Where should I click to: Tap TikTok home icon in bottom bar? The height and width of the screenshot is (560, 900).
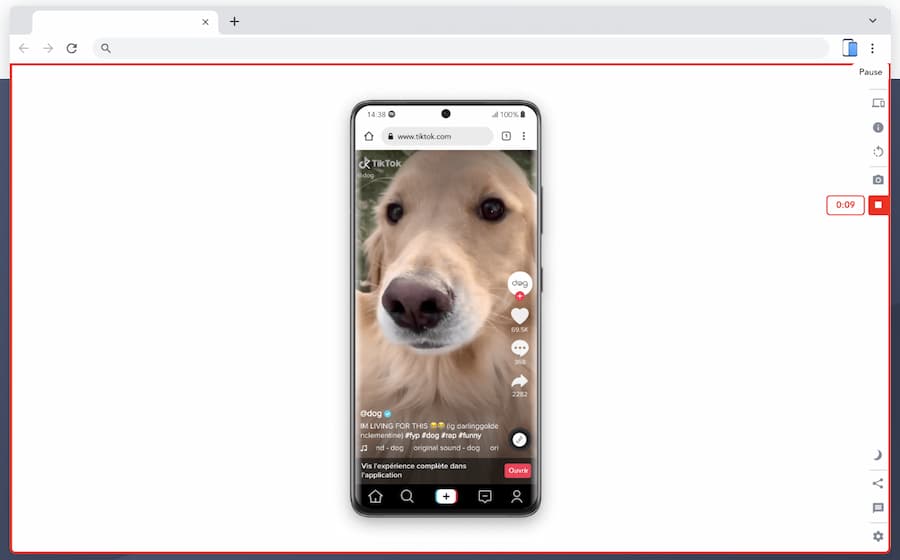(375, 496)
